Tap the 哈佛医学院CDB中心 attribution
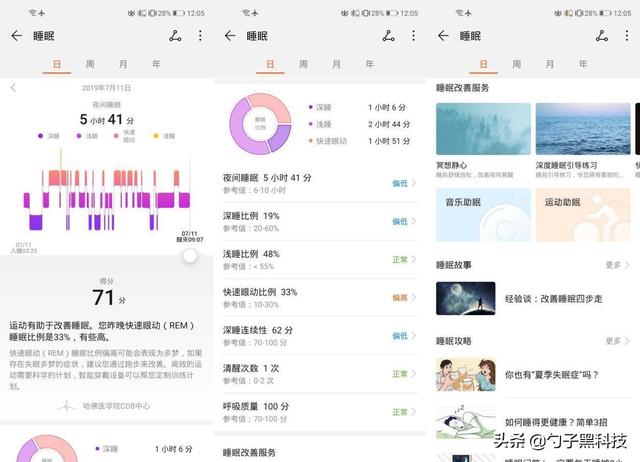 click(x=106, y=406)
